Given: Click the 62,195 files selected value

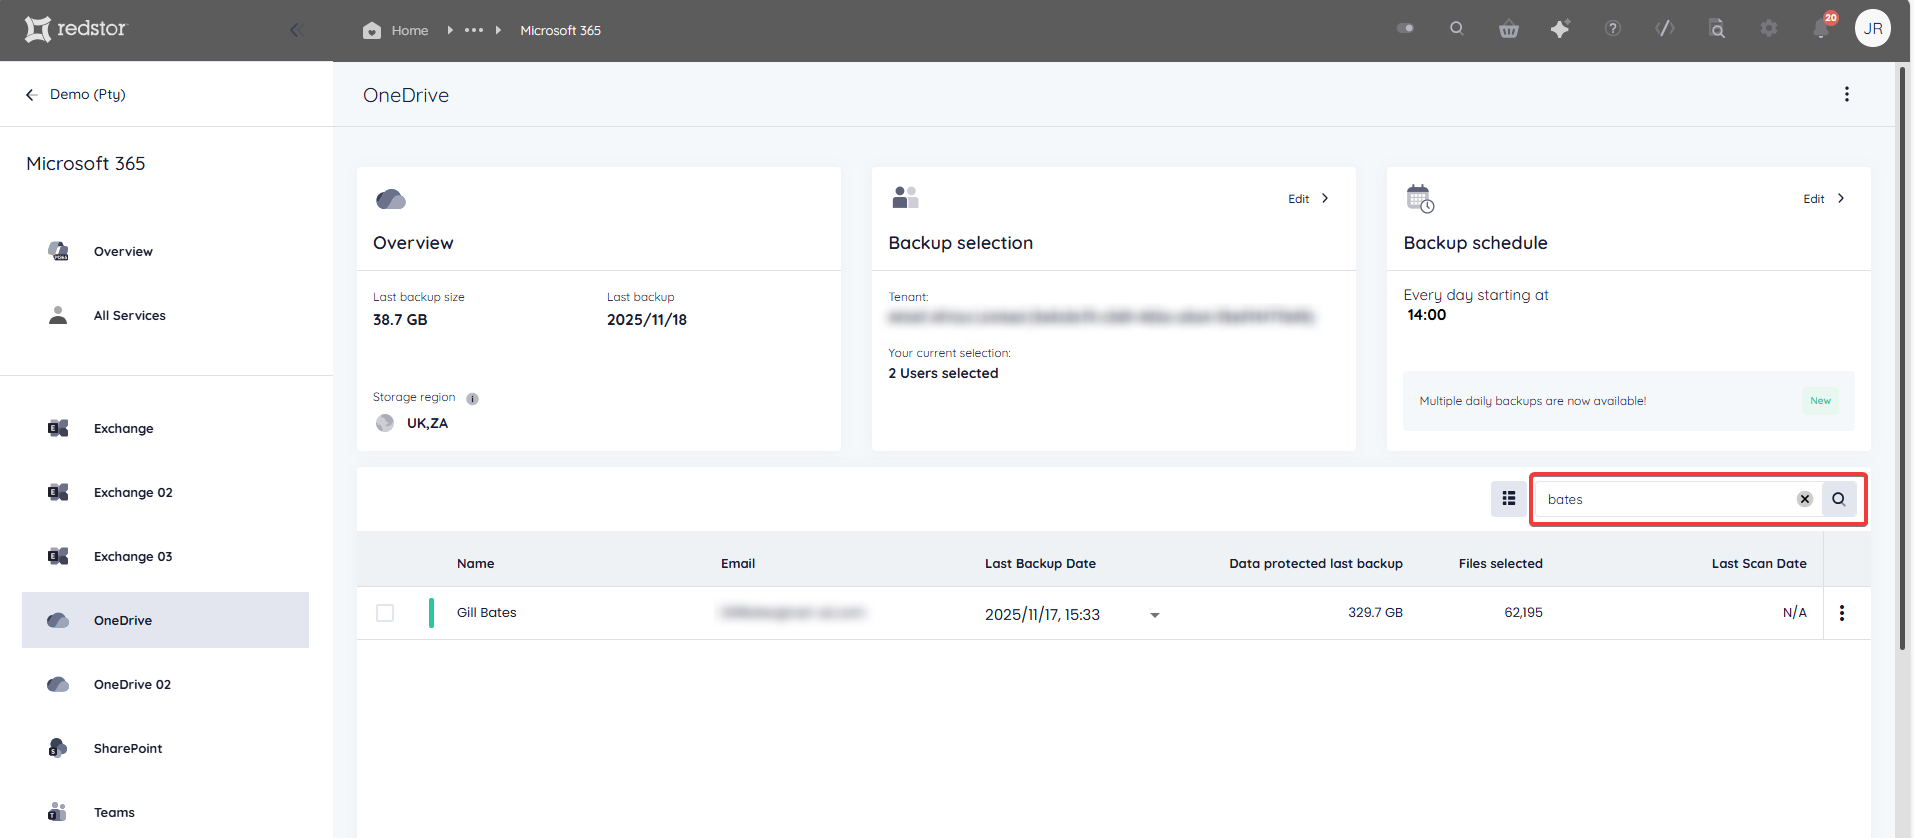Looking at the screenshot, I should tap(1523, 612).
